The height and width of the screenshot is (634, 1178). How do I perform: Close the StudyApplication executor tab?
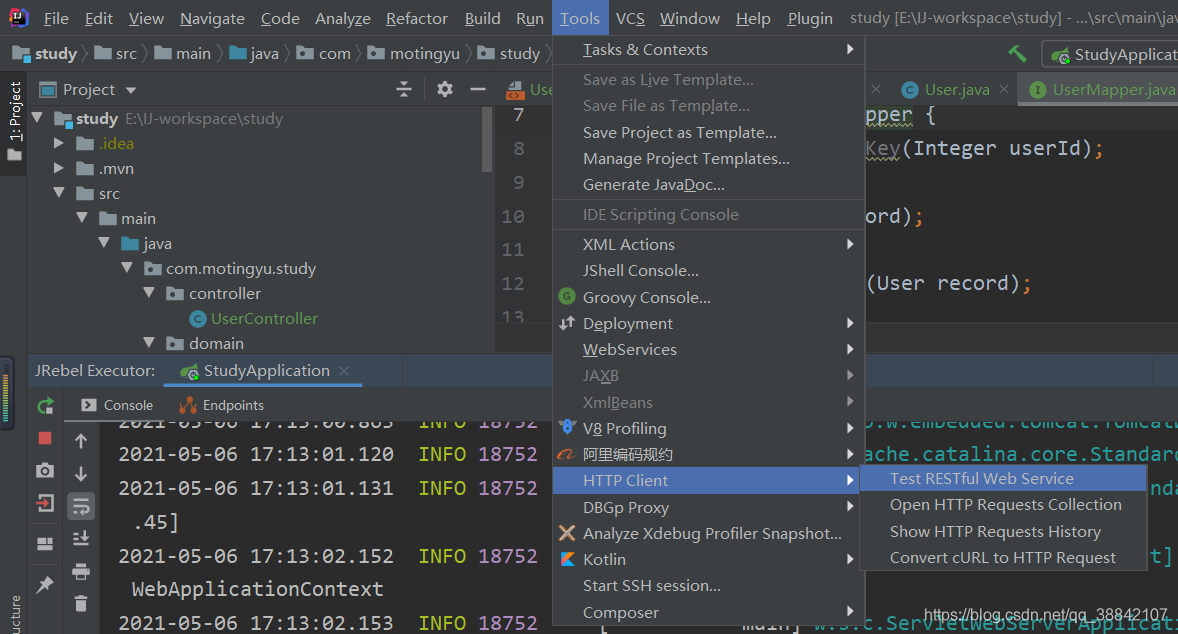pyautogui.click(x=344, y=371)
